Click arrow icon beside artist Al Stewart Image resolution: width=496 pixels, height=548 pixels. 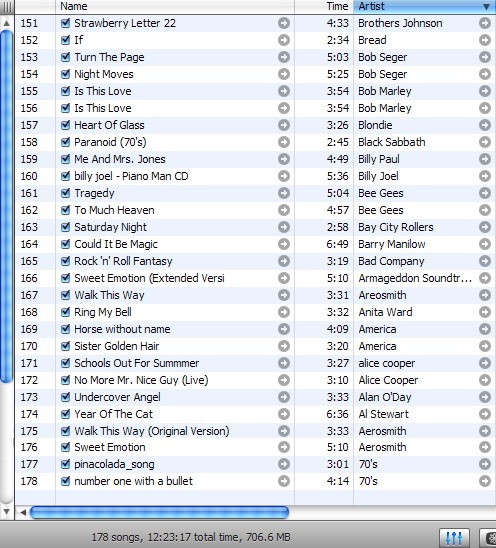pyautogui.click(x=485, y=414)
